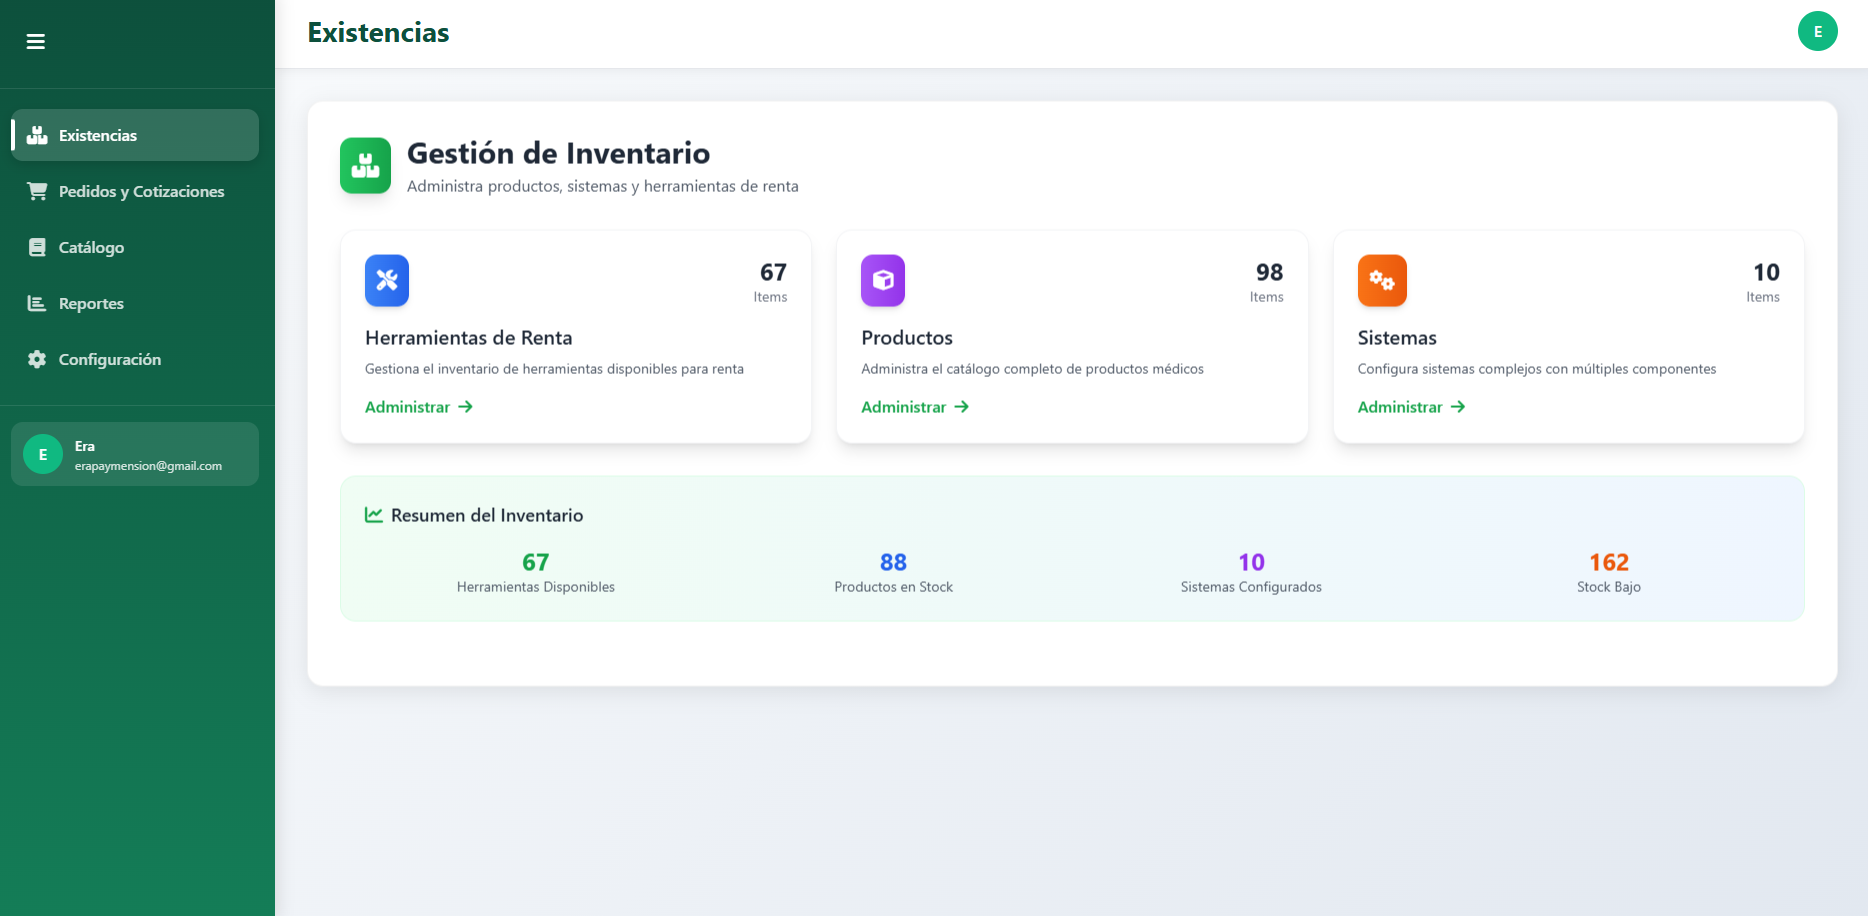Image resolution: width=1868 pixels, height=916 pixels.
Task: Click the Era user profile in the sidebar
Action: (x=135, y=453)
